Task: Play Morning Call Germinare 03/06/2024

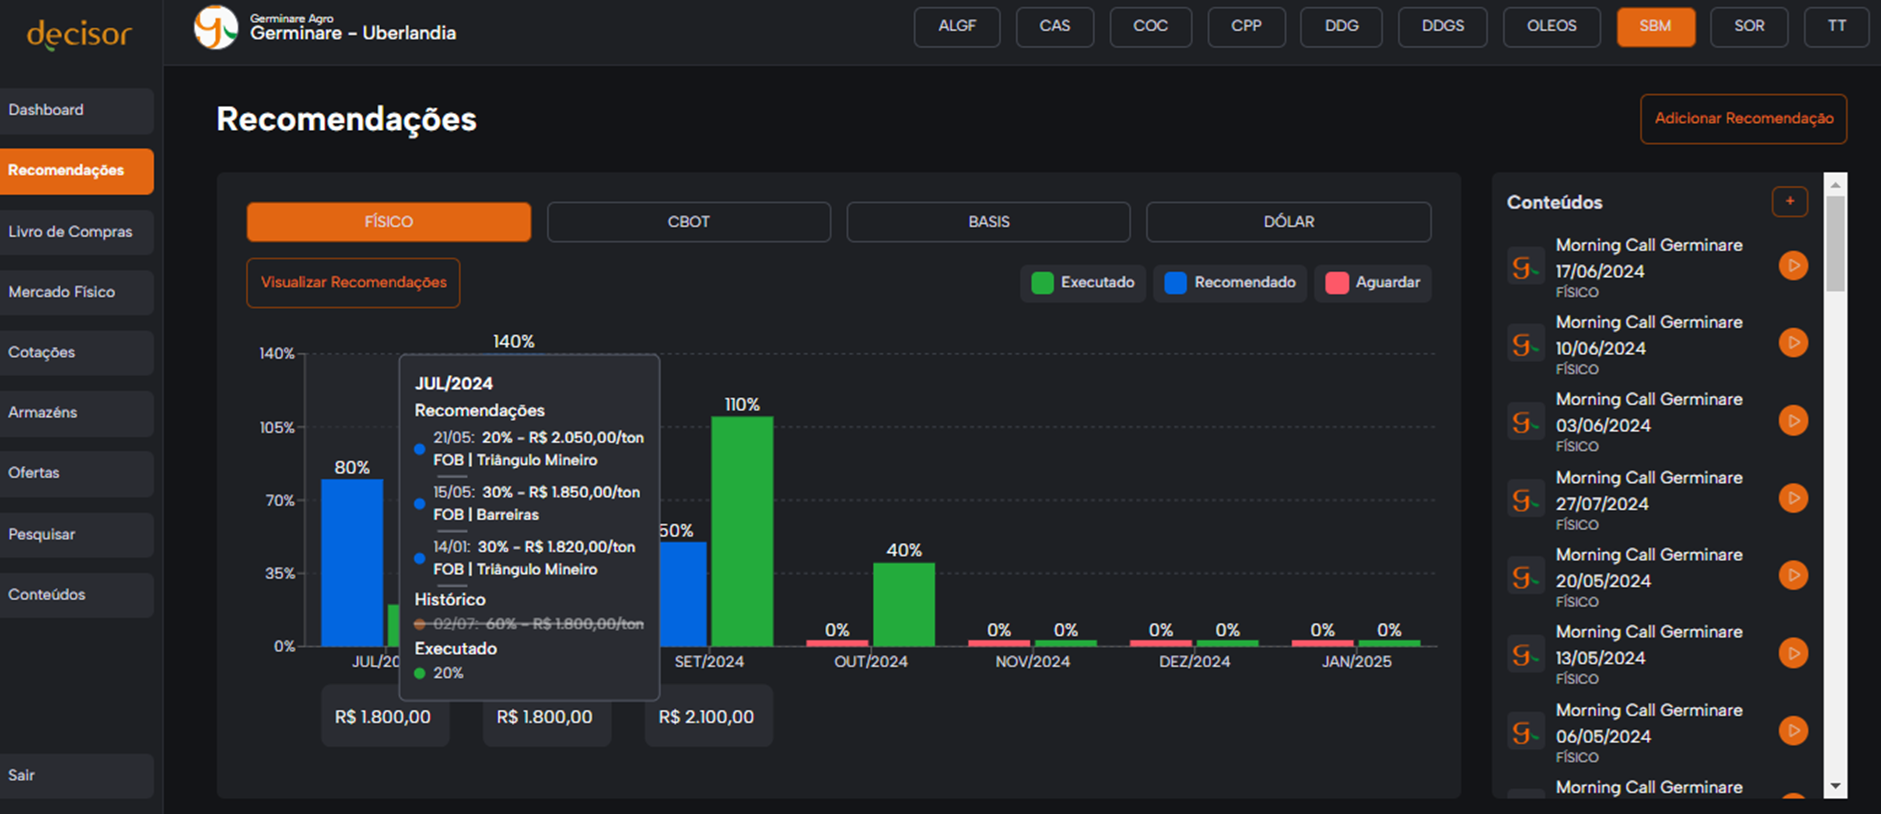Action: (1793, 420)
